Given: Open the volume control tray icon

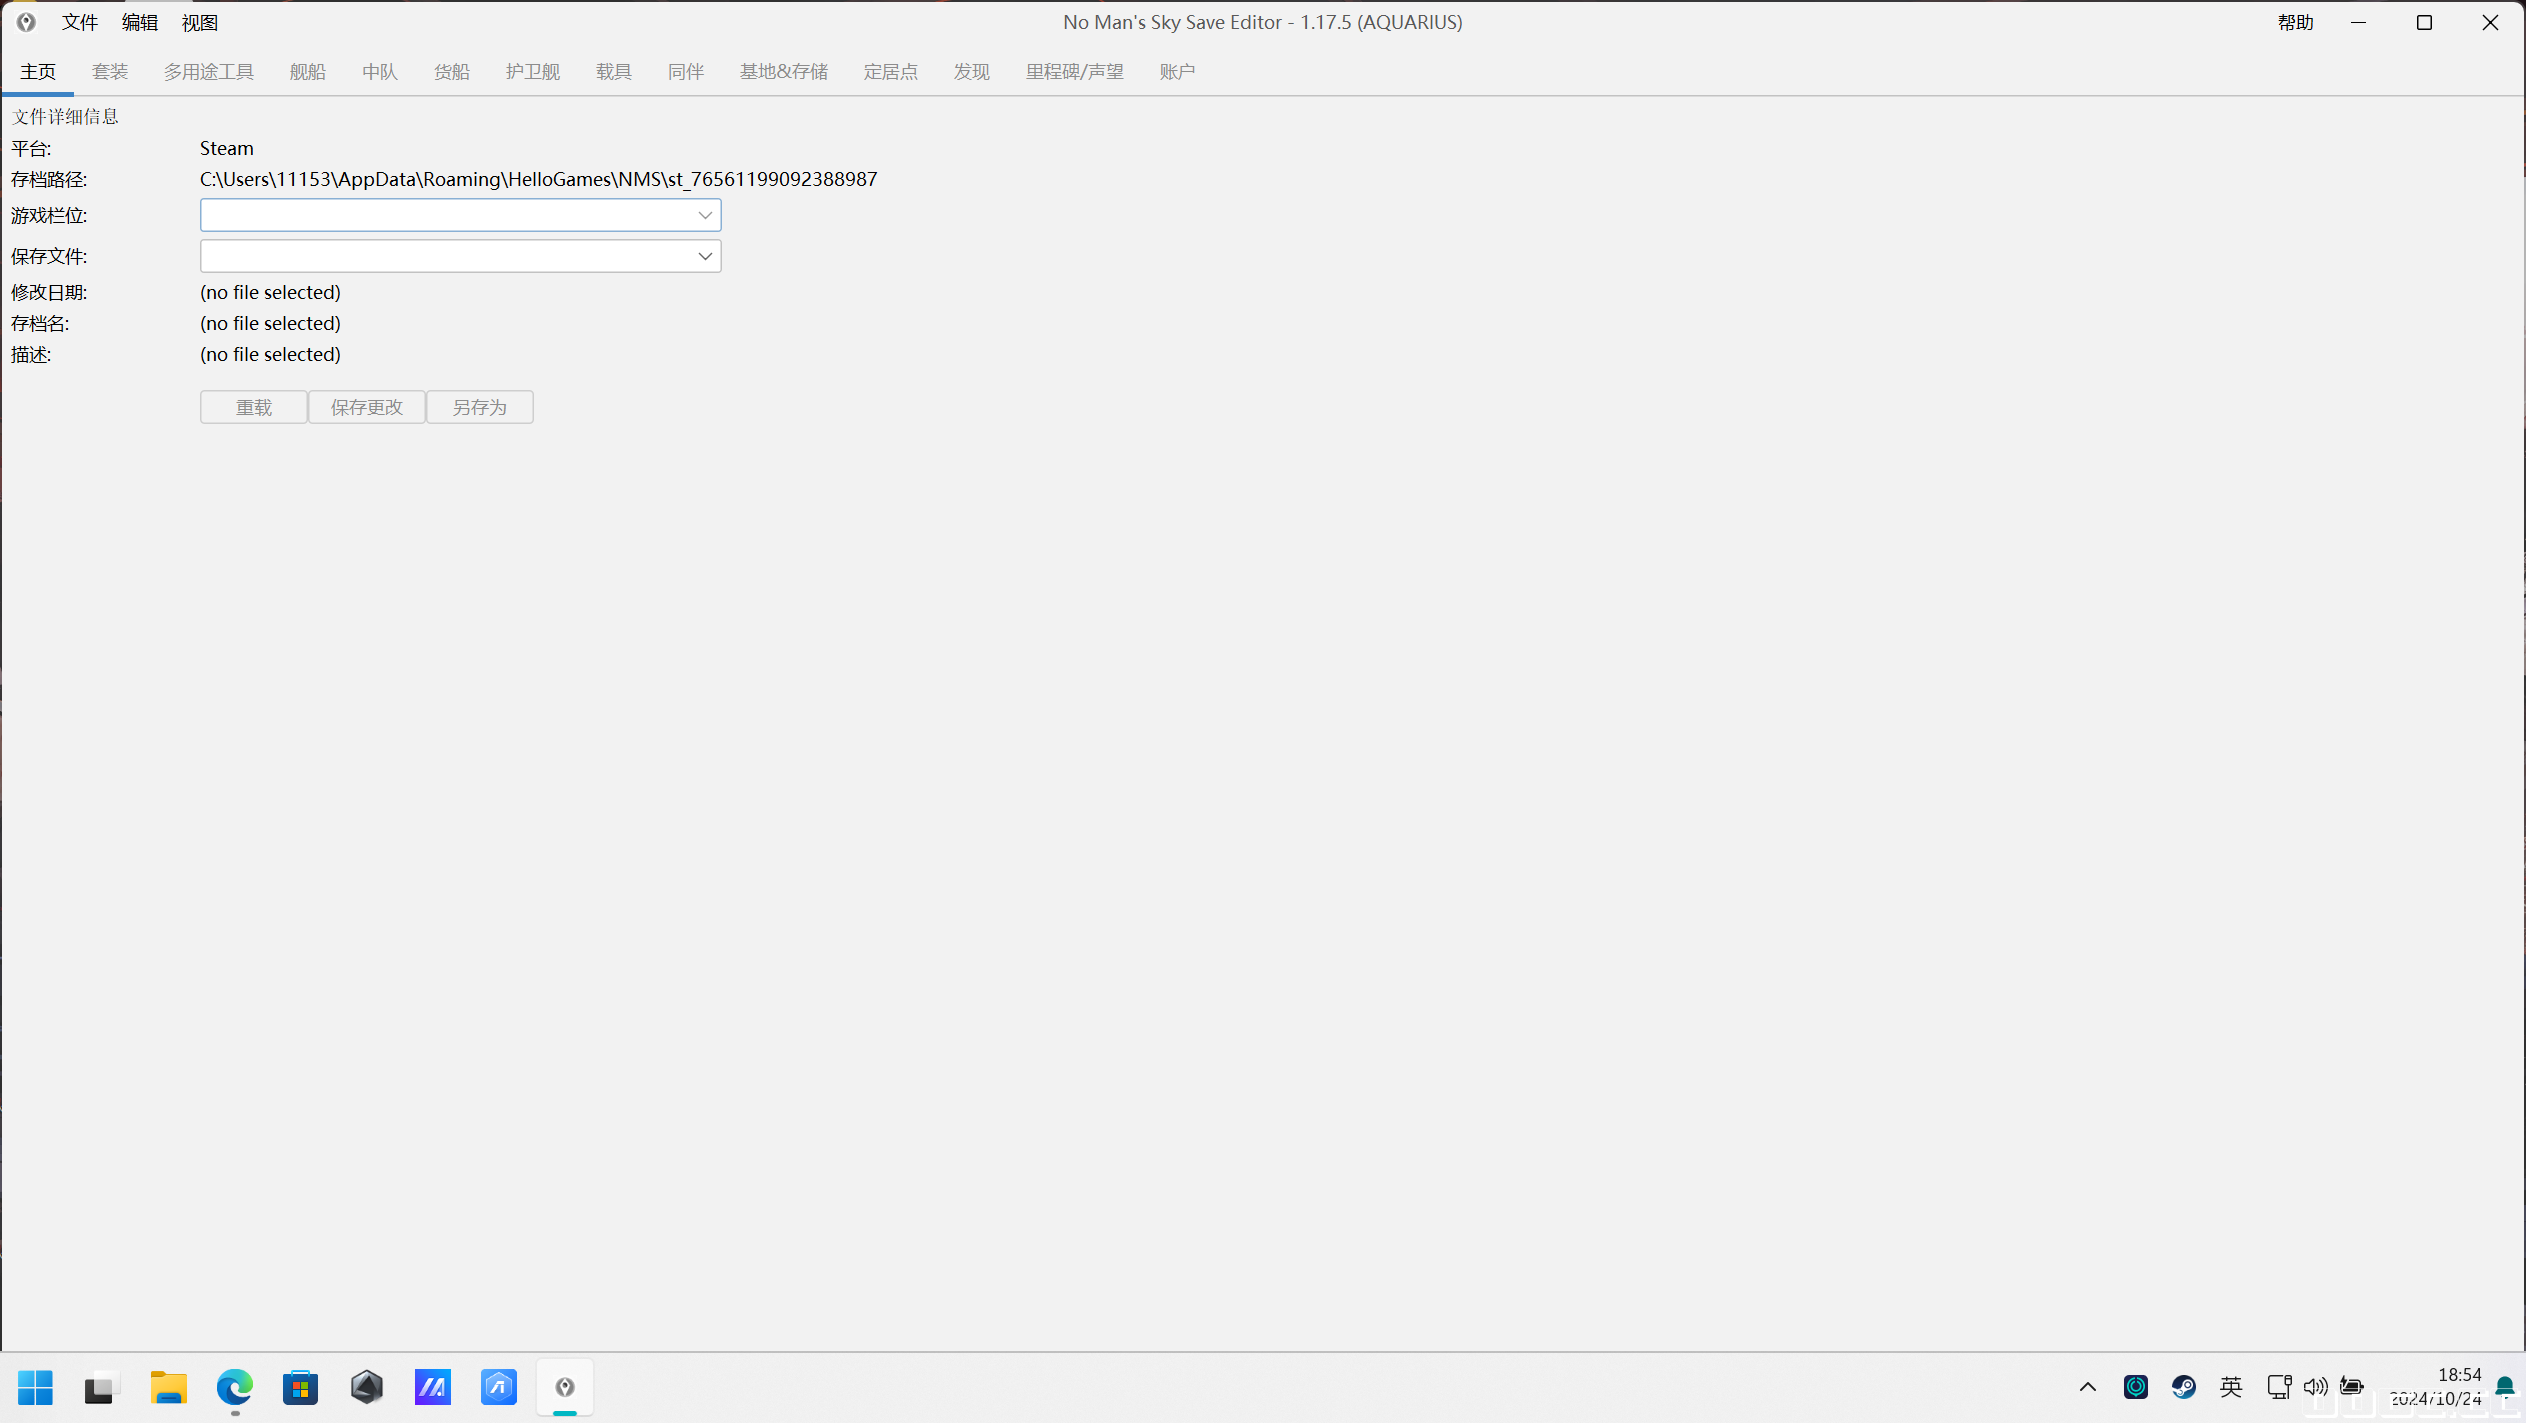Looking at the screenshot, I should click(2316, 1386).
